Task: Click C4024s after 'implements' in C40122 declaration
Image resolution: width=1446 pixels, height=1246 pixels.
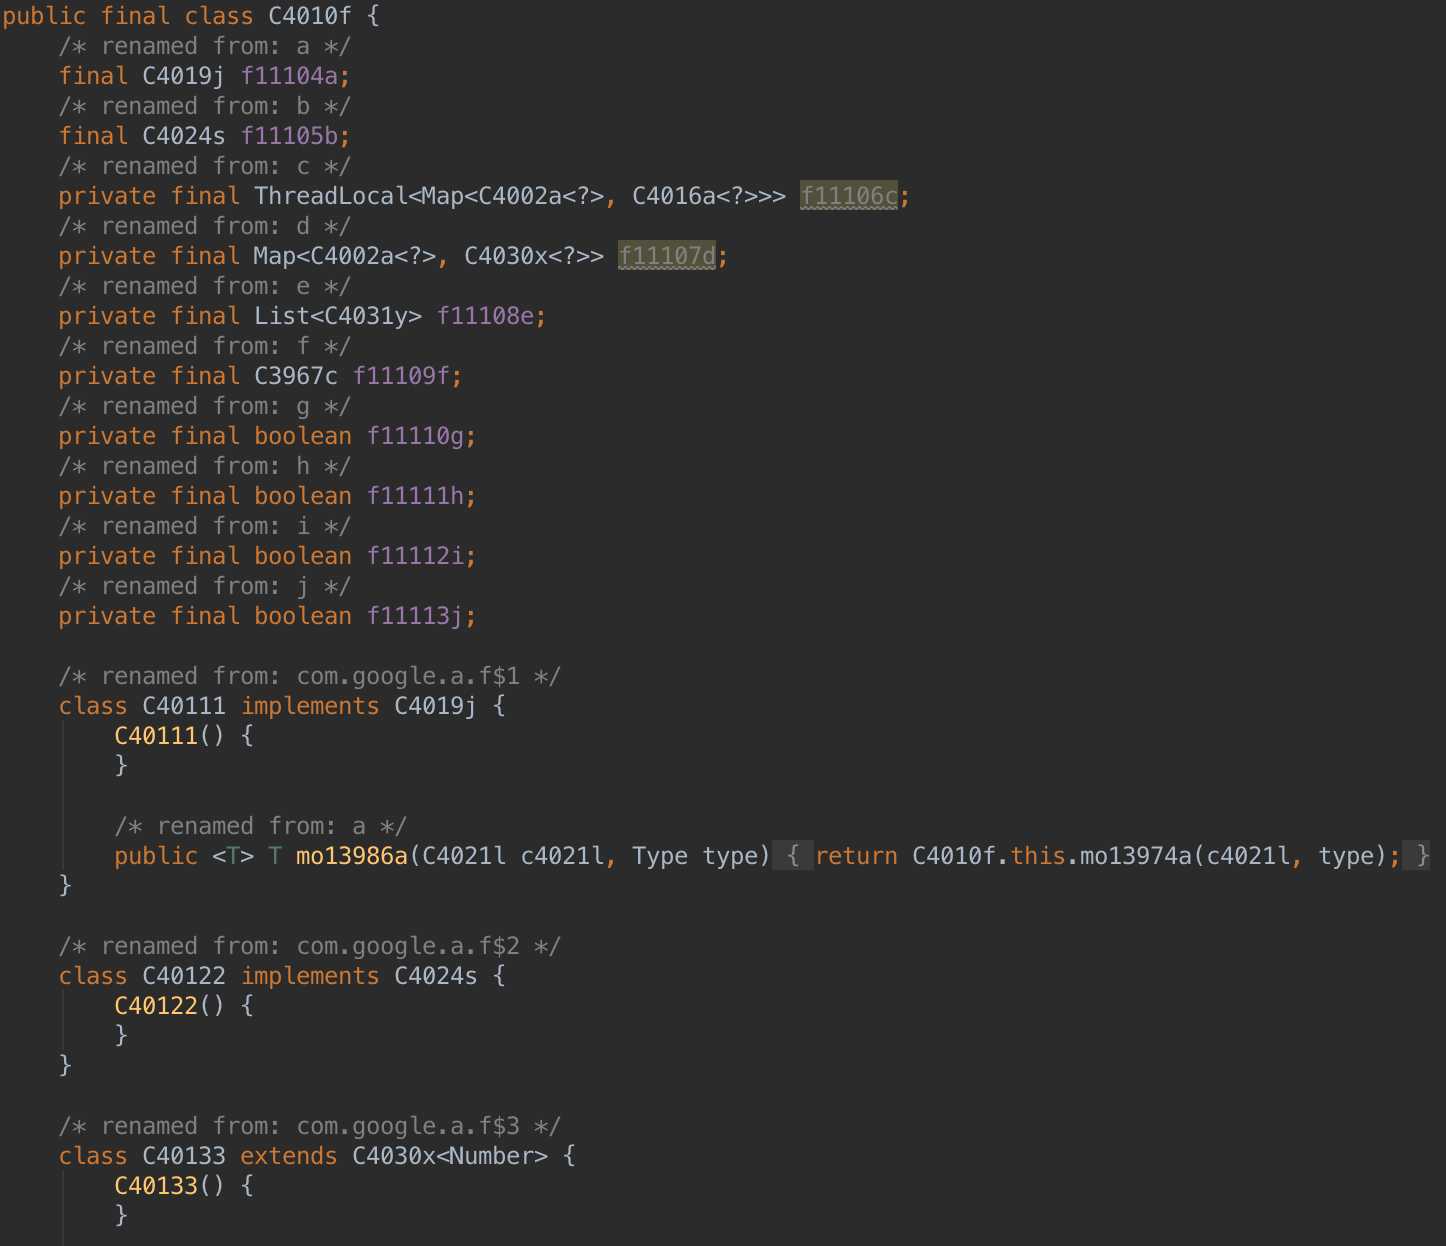Action: [436, 976]
